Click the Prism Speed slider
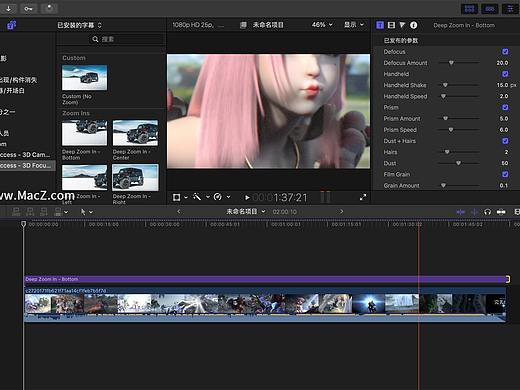The image size is (520, 390). pyautogui.click(x=459, y=130)
